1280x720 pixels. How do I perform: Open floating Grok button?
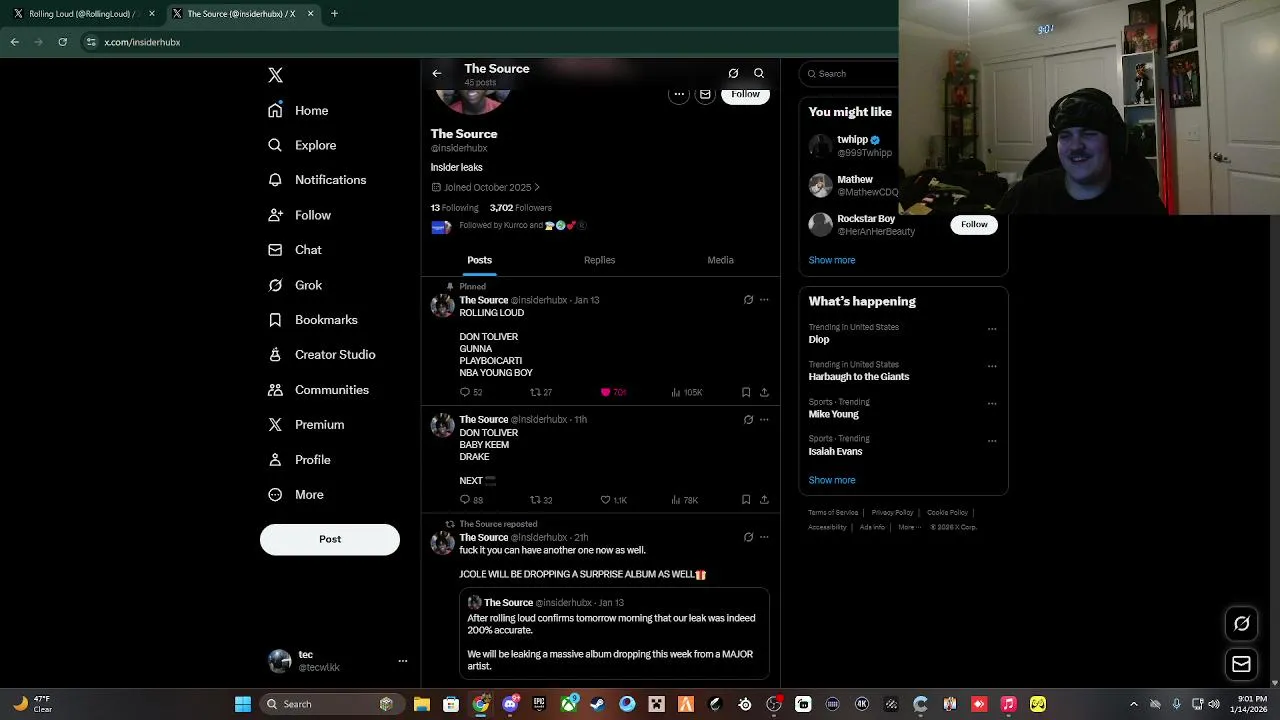pyautogui.click(x=1241, y=624)
